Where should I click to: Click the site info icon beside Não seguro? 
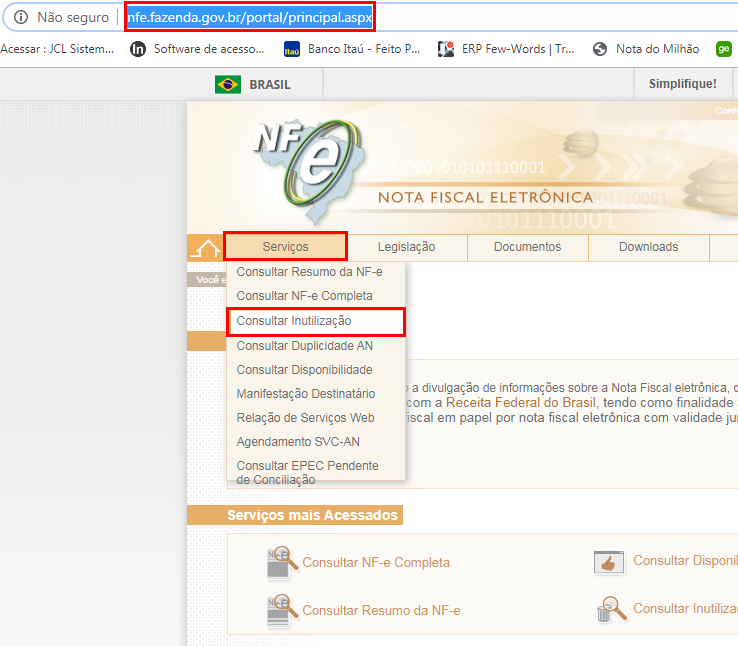point(21,17)
